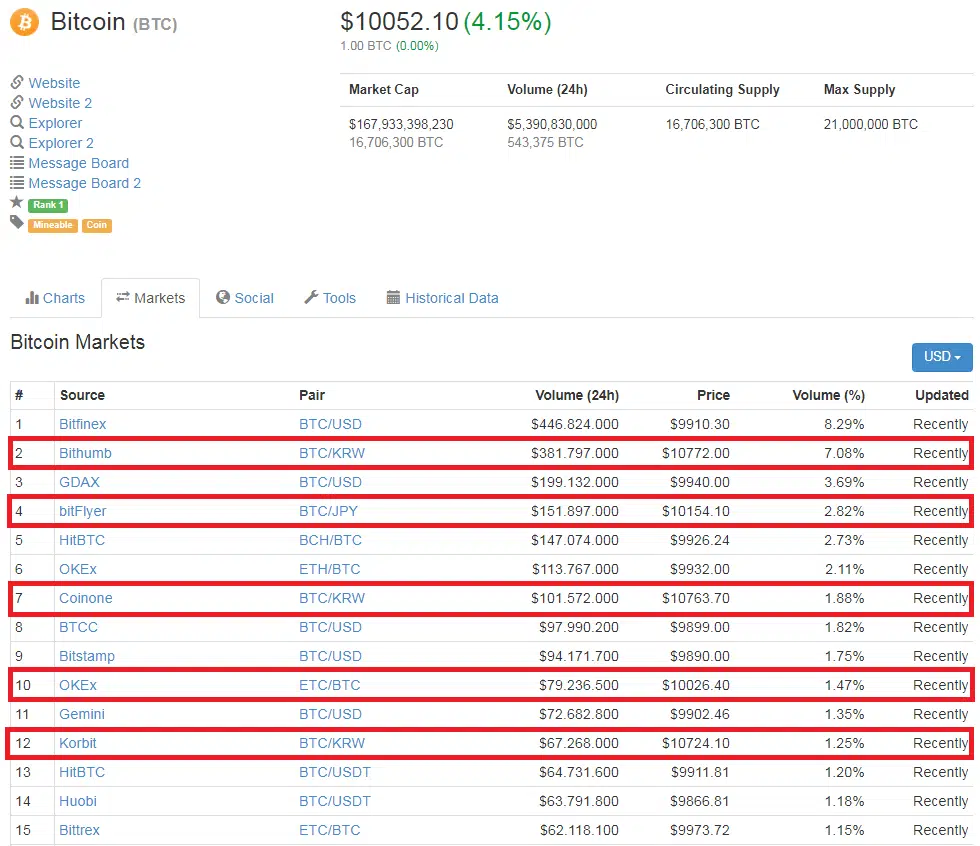
Task: Open the Explorer link
Action: (x=56, y=123)
